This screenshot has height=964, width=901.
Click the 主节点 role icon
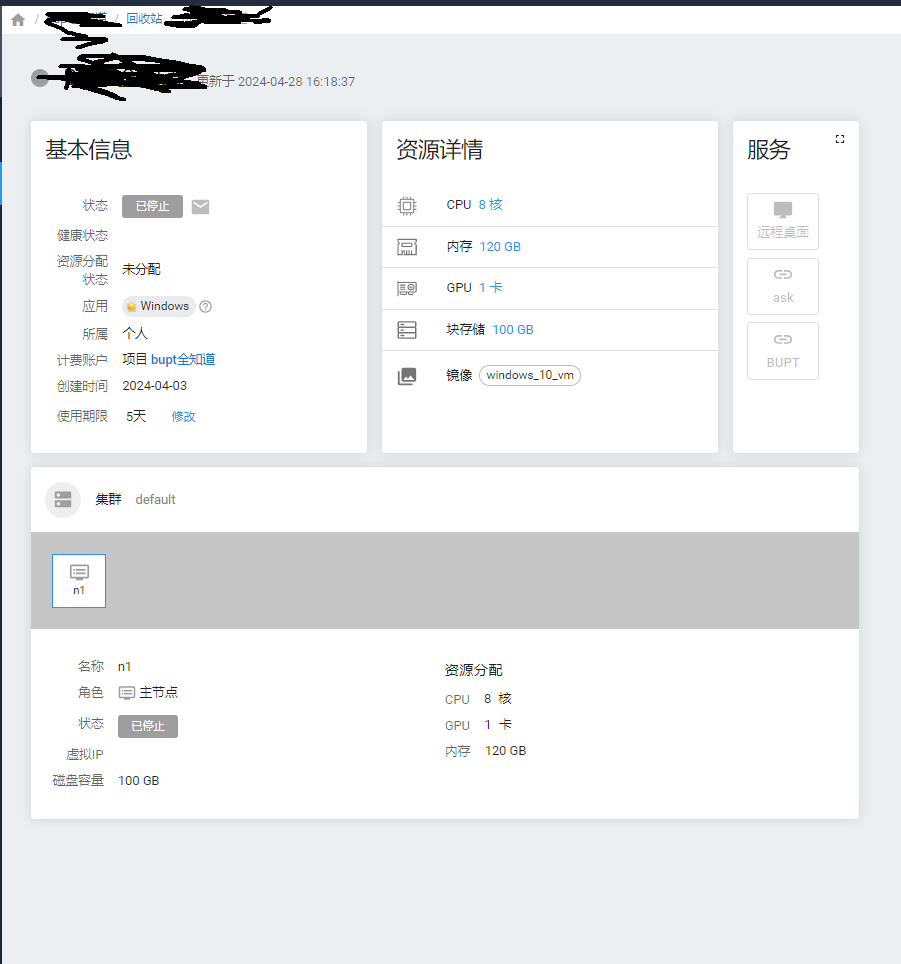[127, 693]
